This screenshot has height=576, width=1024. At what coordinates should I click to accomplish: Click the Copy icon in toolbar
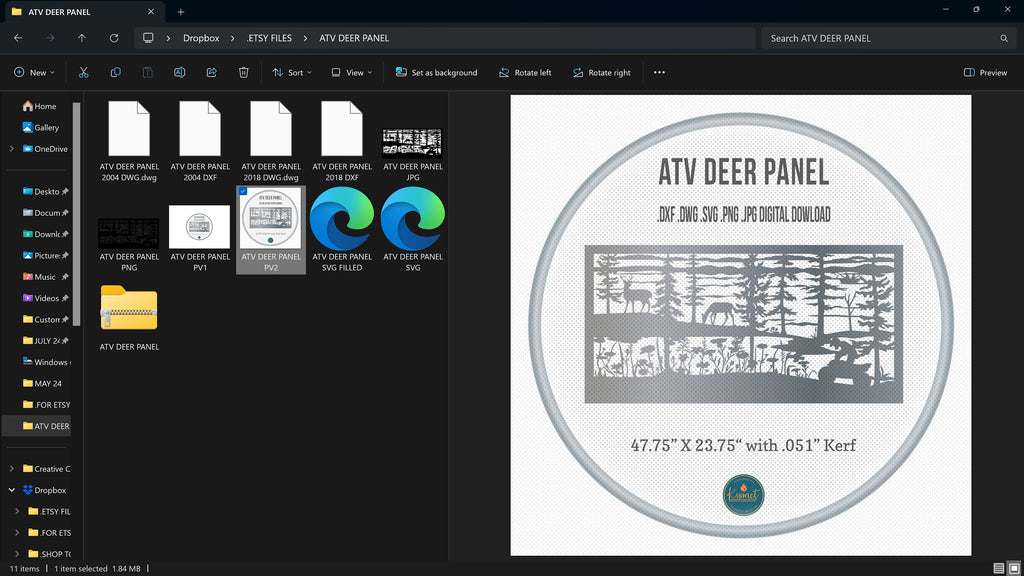pos(116,72)
